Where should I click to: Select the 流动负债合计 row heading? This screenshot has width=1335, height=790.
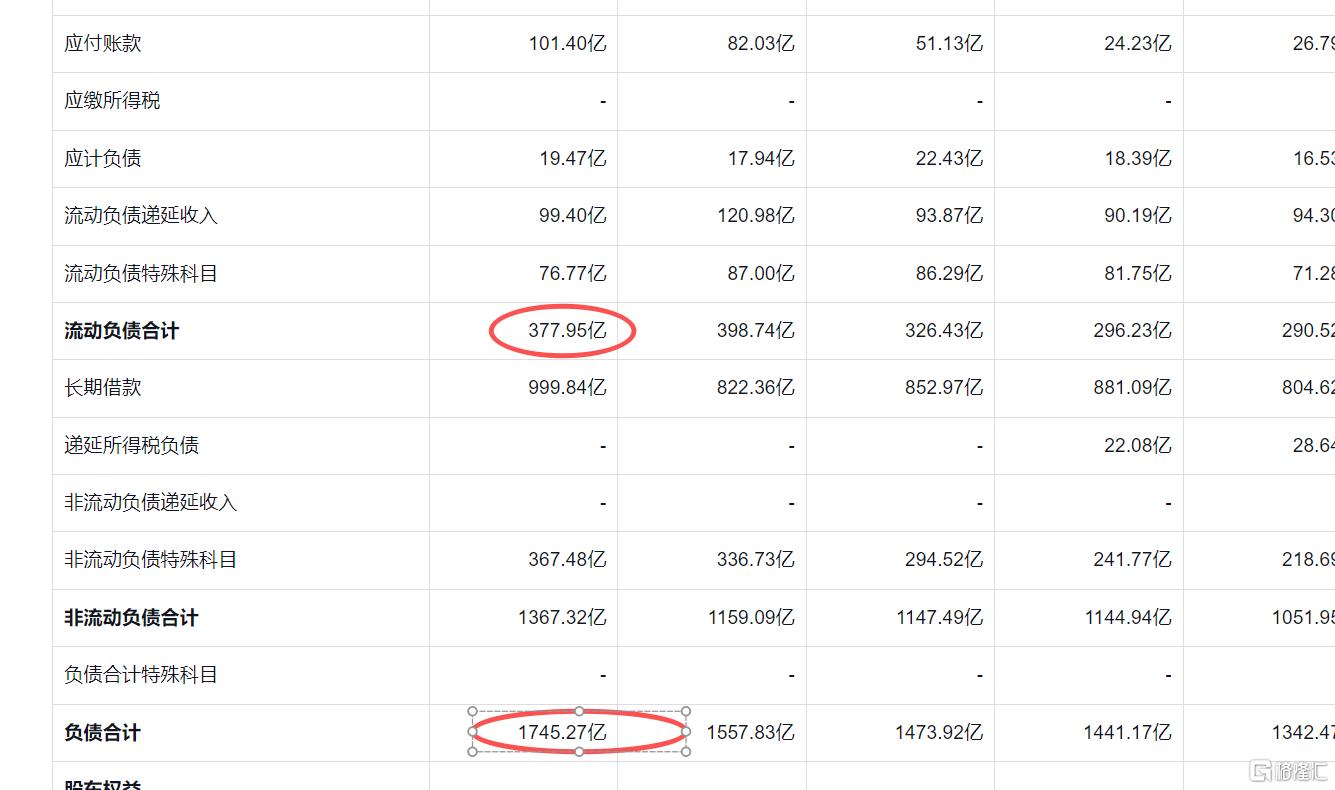coord(122,331)
